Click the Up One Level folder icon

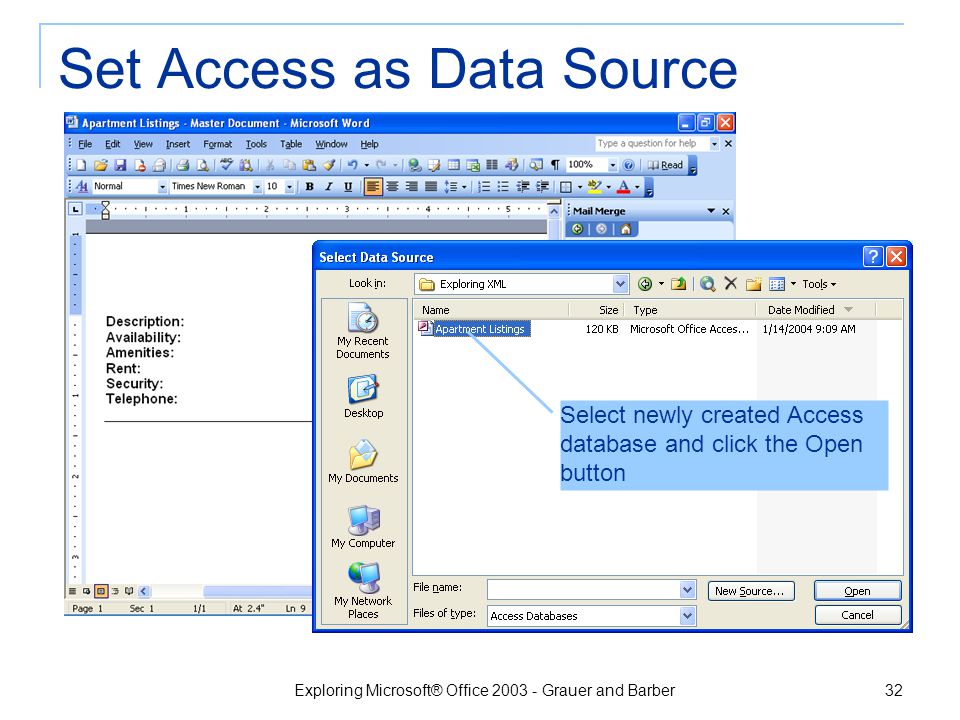point(678,283)
